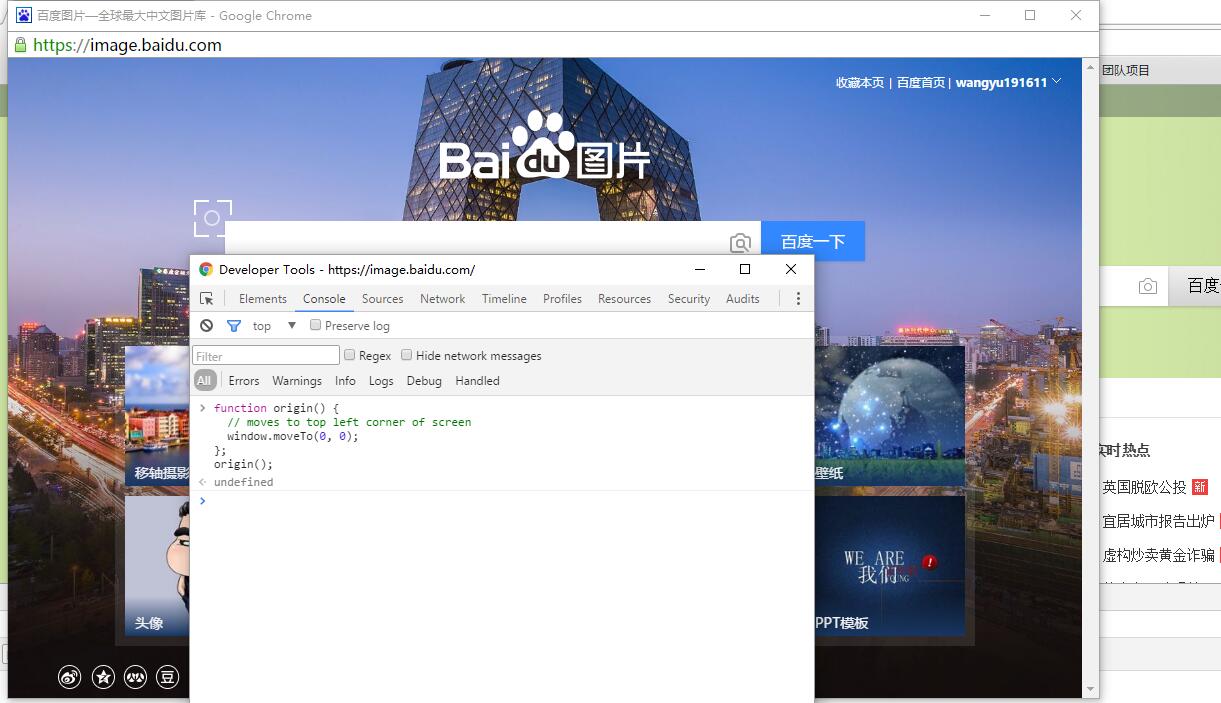
Task: Enable the Preserve log checkbox
Action: (315, 325)
